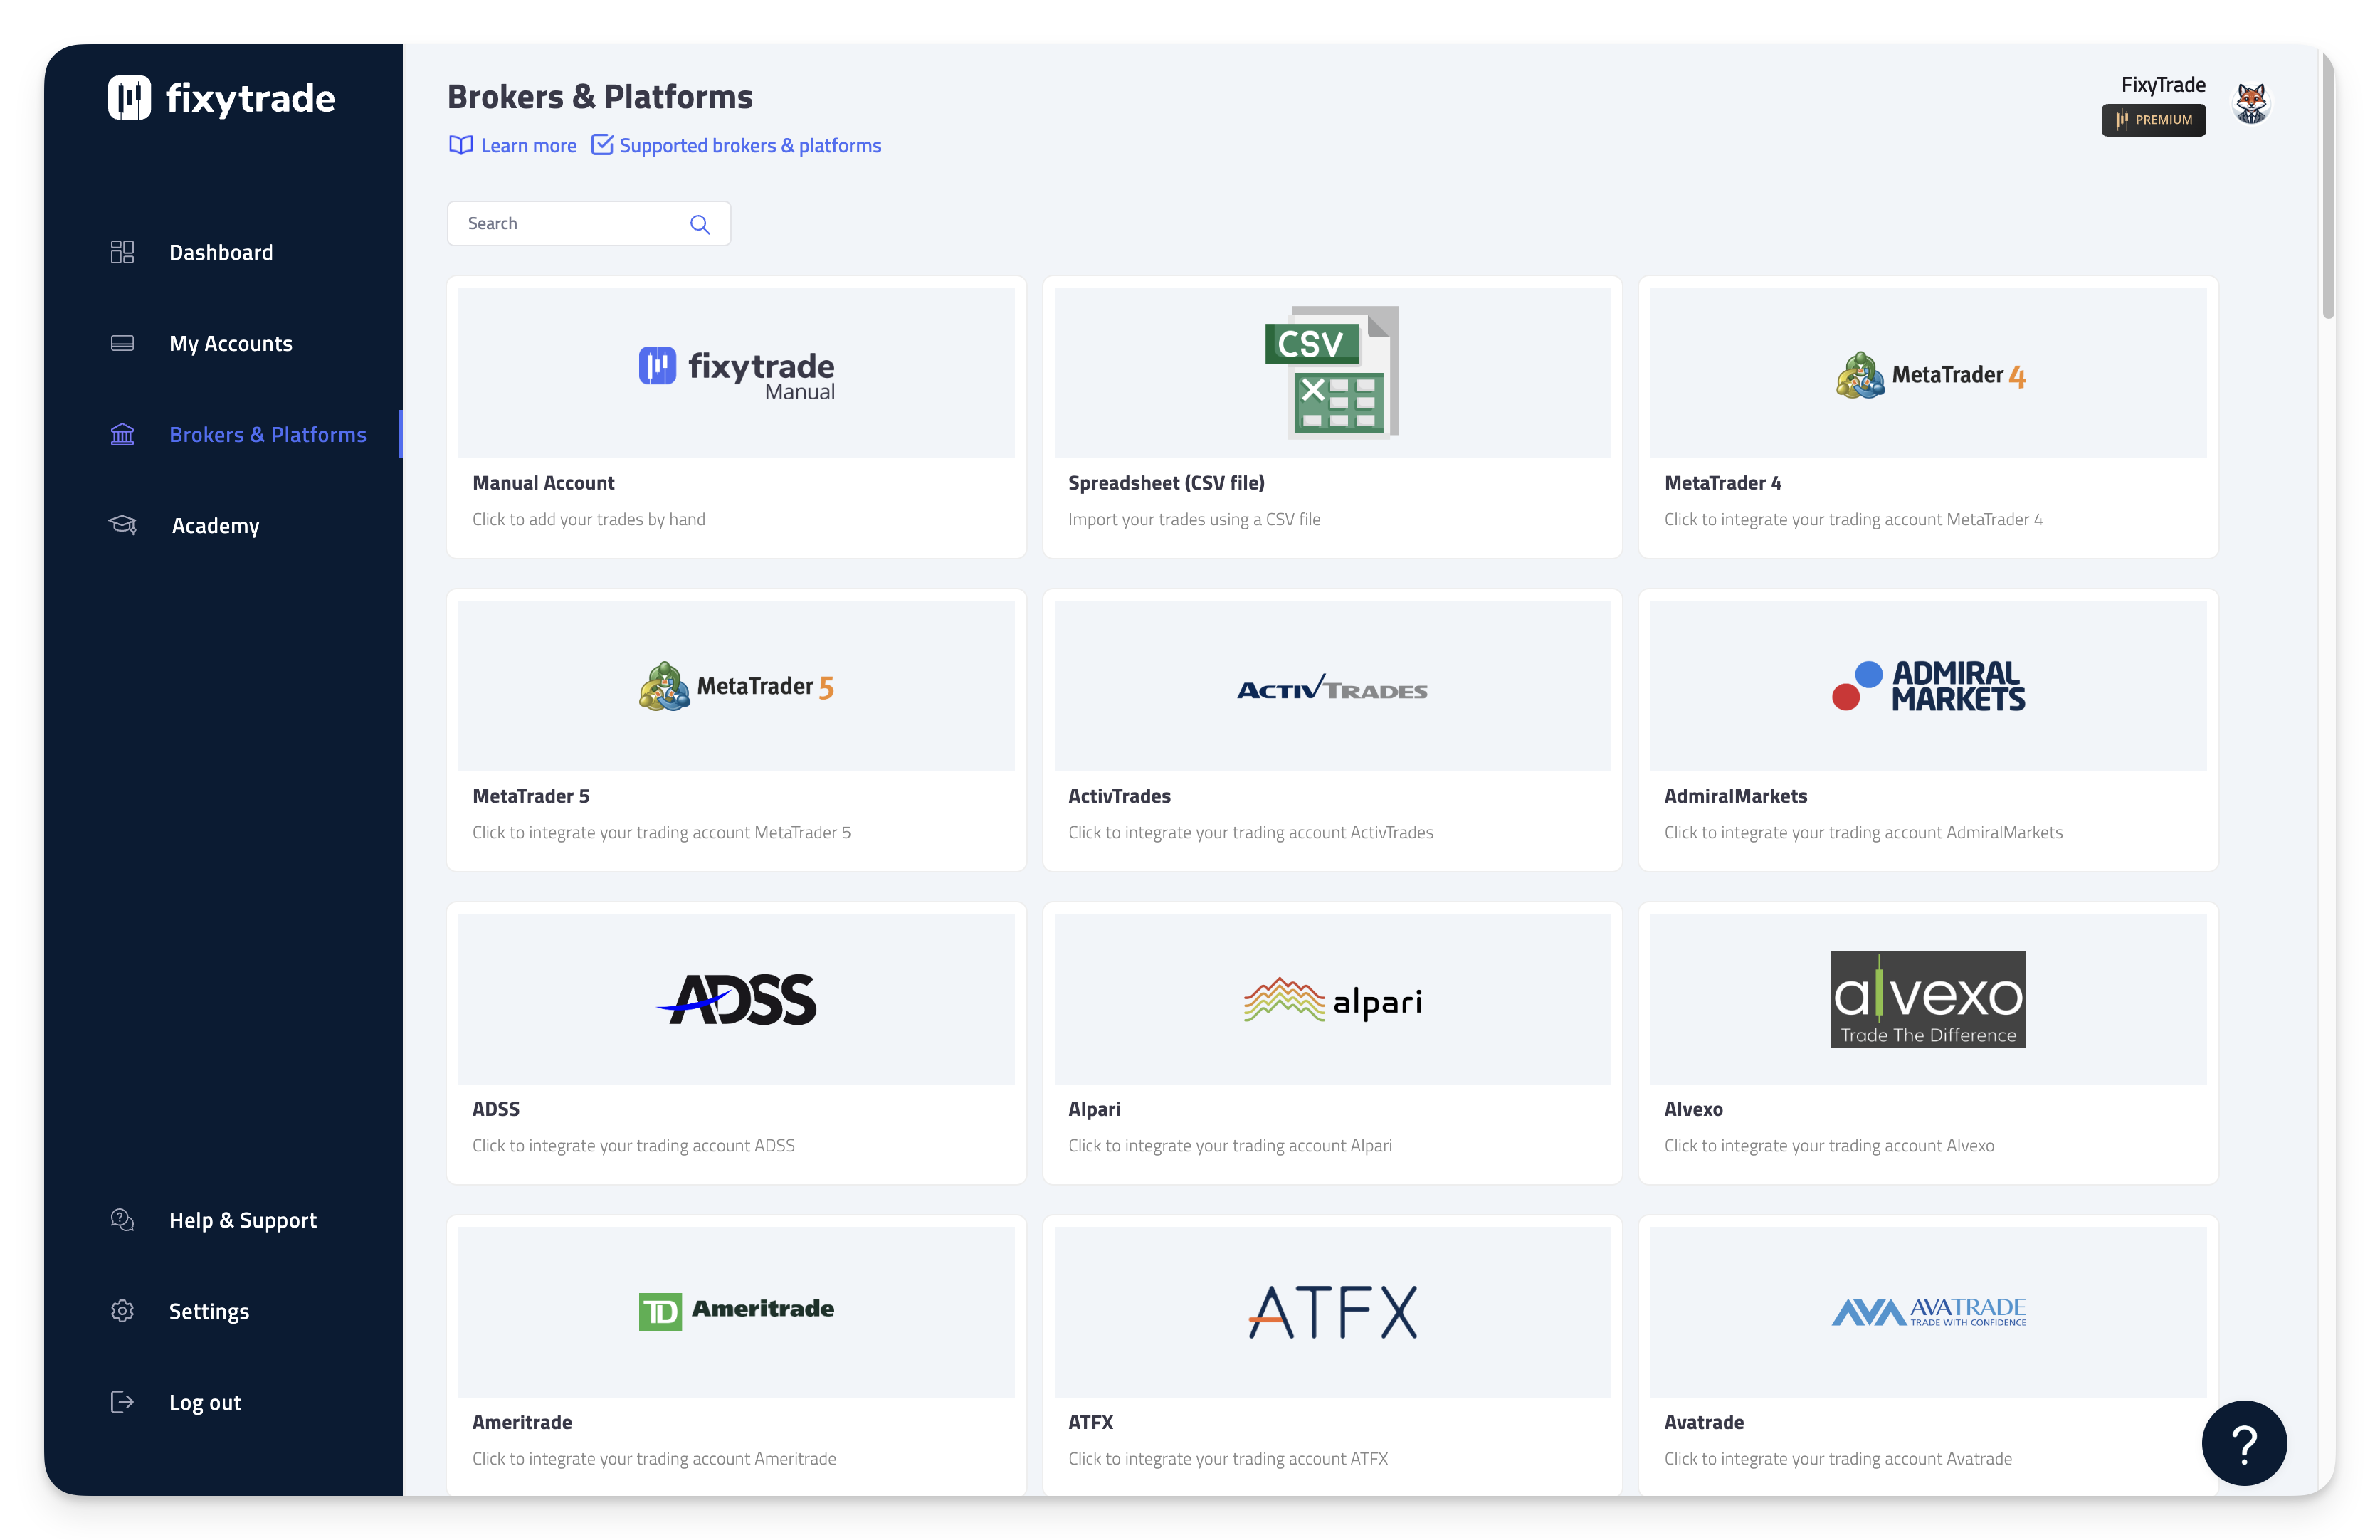Click the Help & Support chat icon
Viewport: 2380px width, 1540px height.
122,1220
